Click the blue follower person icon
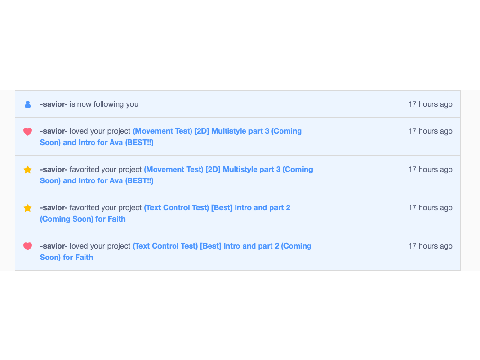The height and width of the screenshot is (360, 480). pyautogui.click(x=28, y=104)
